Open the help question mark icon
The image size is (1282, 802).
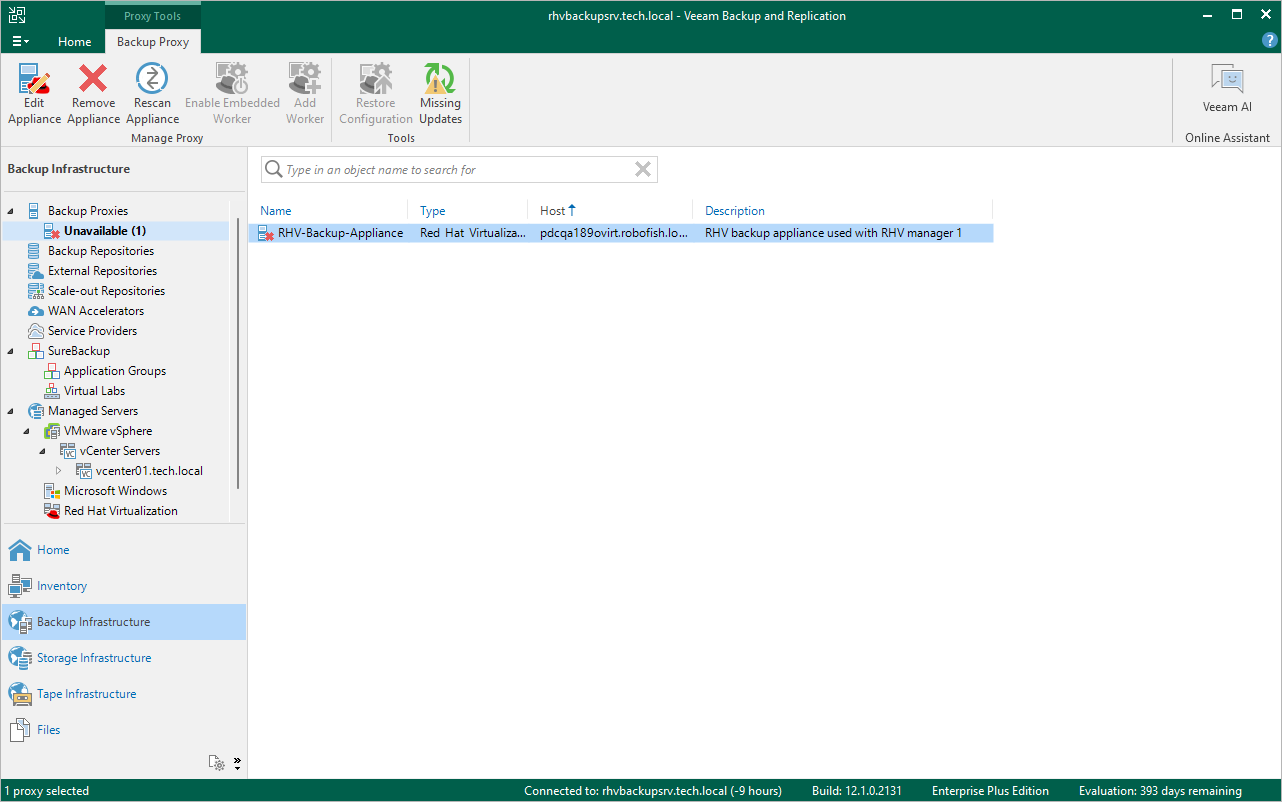(1269, 41)
